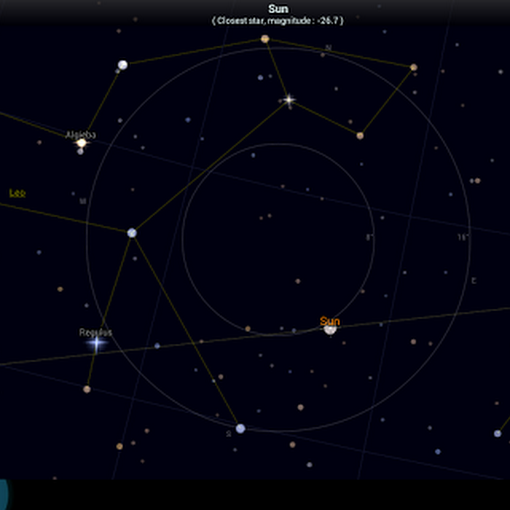The width and height of the screenshot is (510, 510).
Task: Select the orange star at top of constellation
Action: 265,39
